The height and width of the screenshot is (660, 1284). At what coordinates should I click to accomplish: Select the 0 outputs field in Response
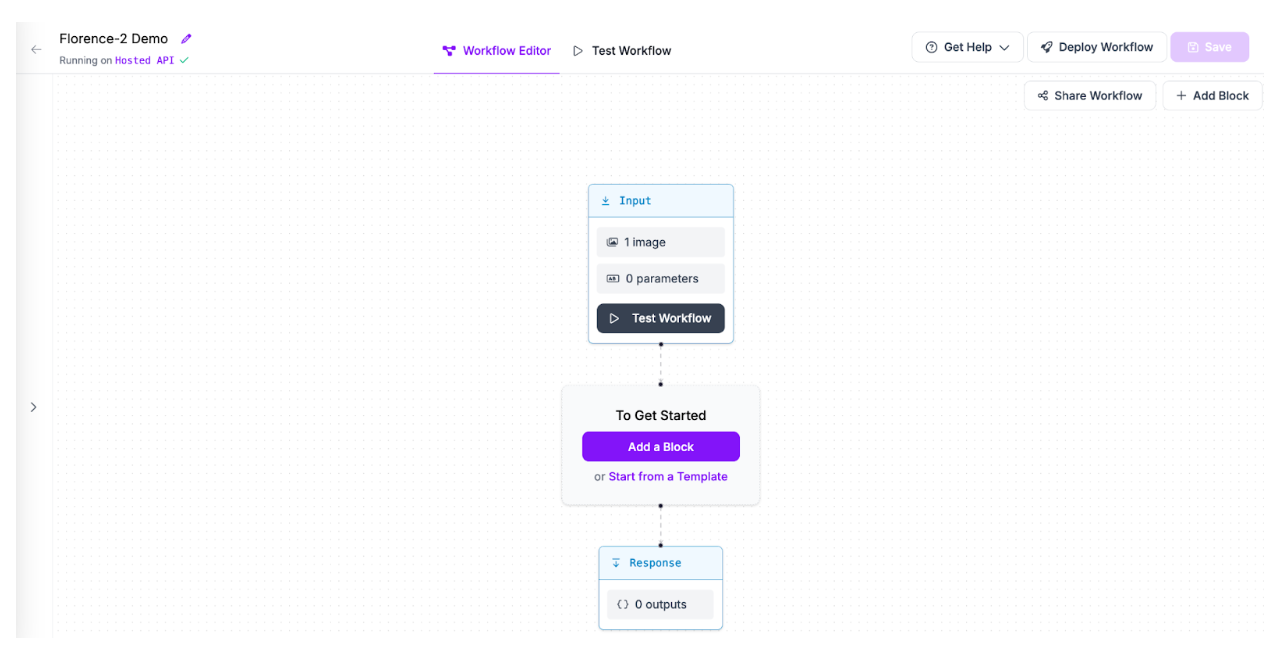pos(660,604)
